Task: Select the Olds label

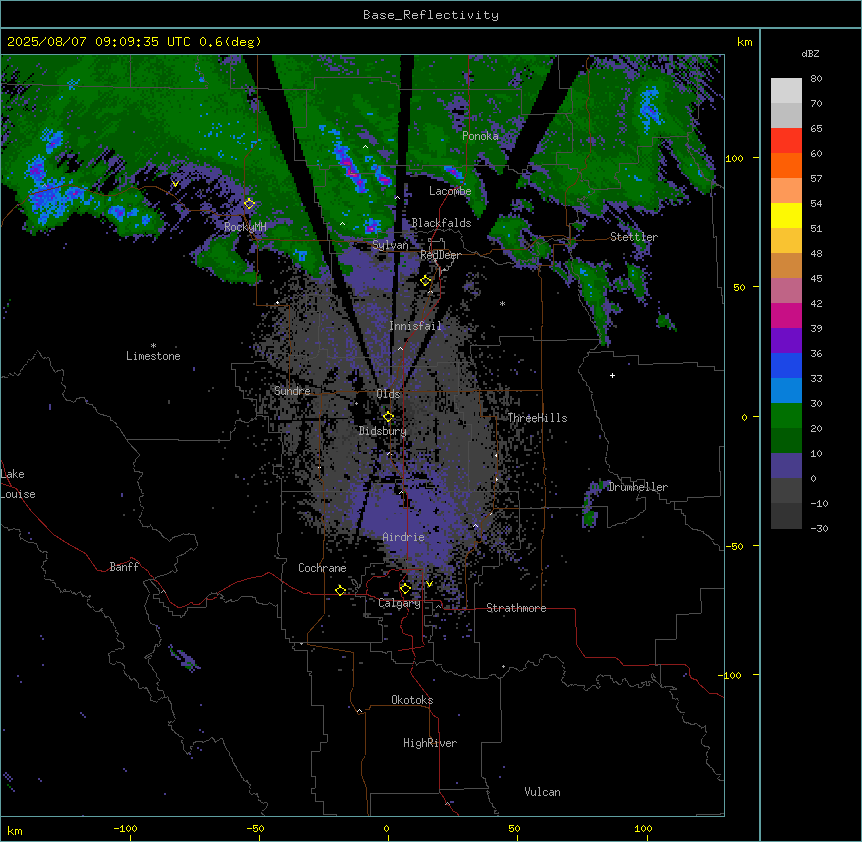Action: [x=388, y=394]
